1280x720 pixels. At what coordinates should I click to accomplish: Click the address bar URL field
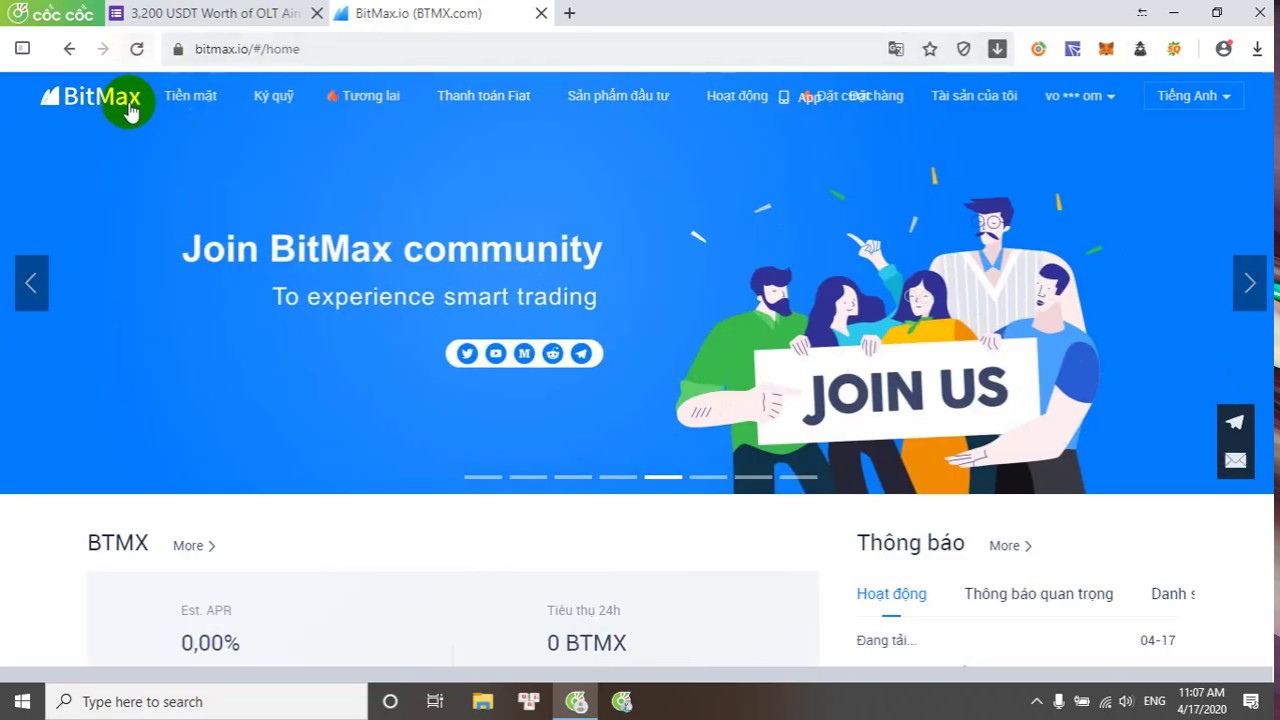[520, 49]
